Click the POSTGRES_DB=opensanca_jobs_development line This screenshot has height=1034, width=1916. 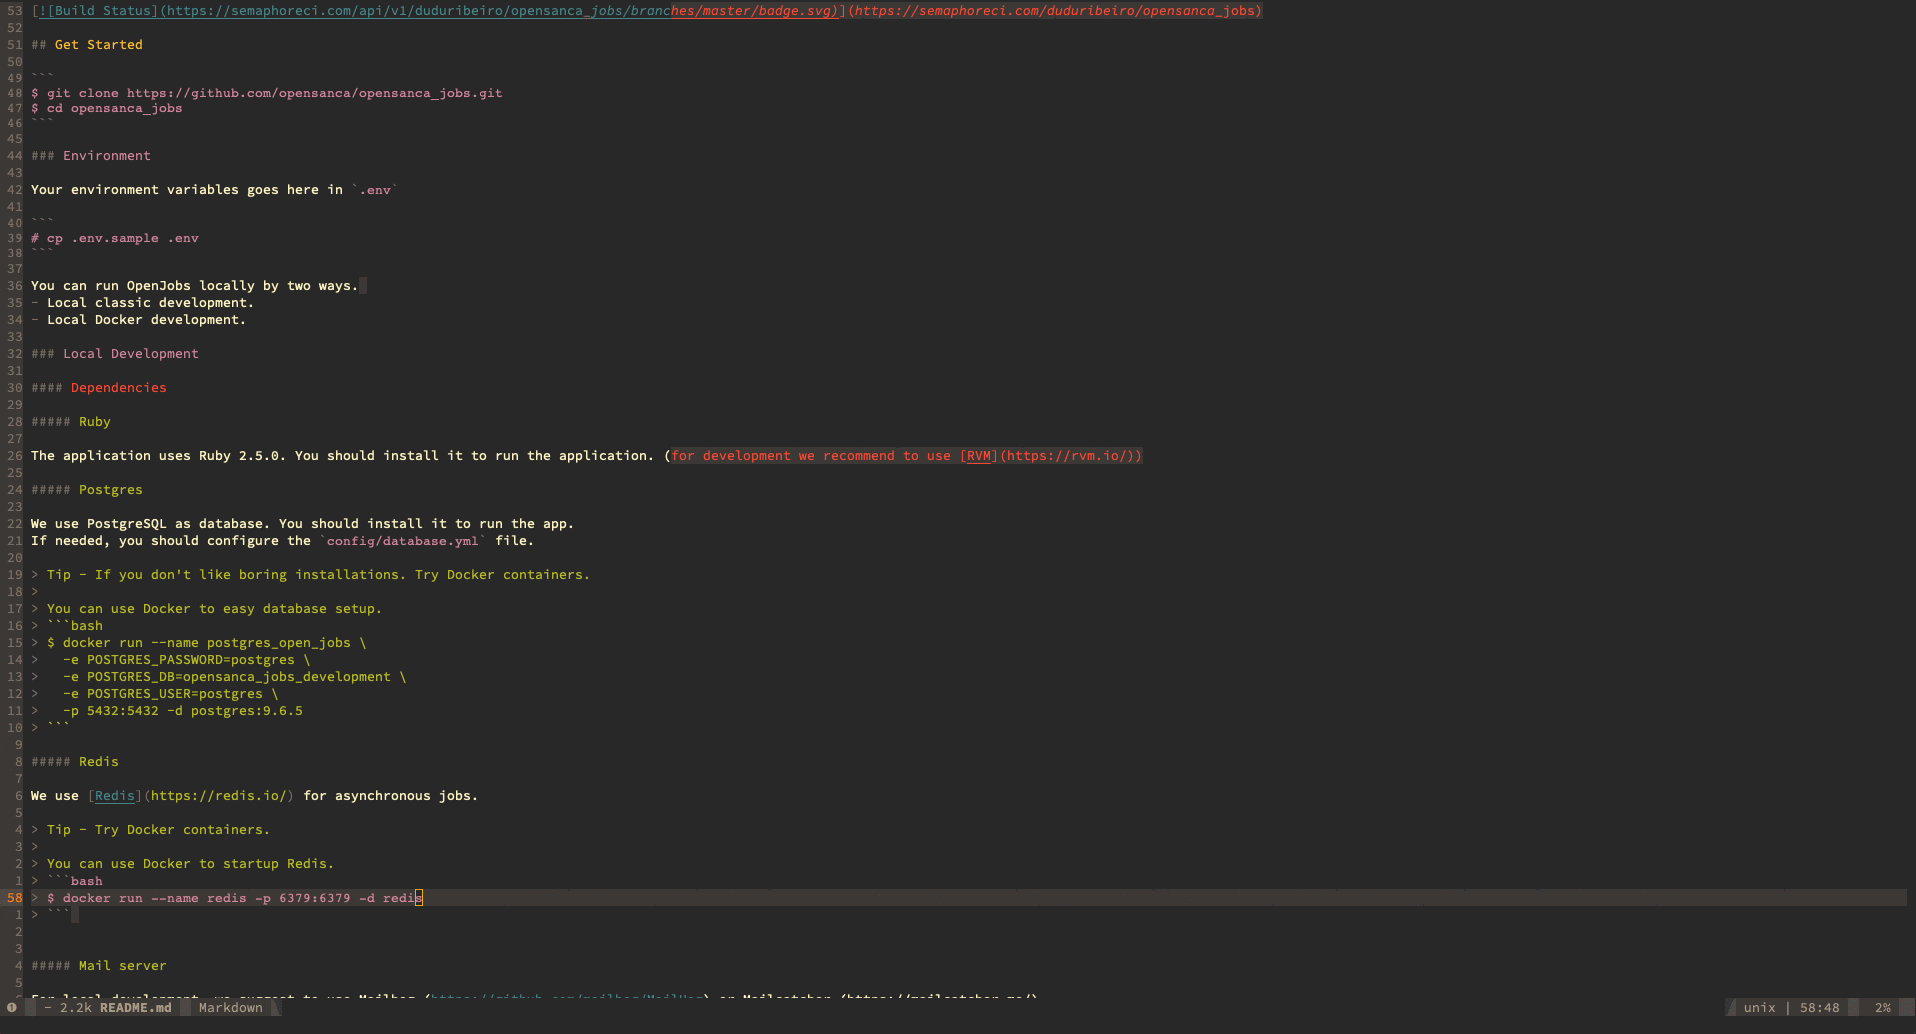click(235, 677)
